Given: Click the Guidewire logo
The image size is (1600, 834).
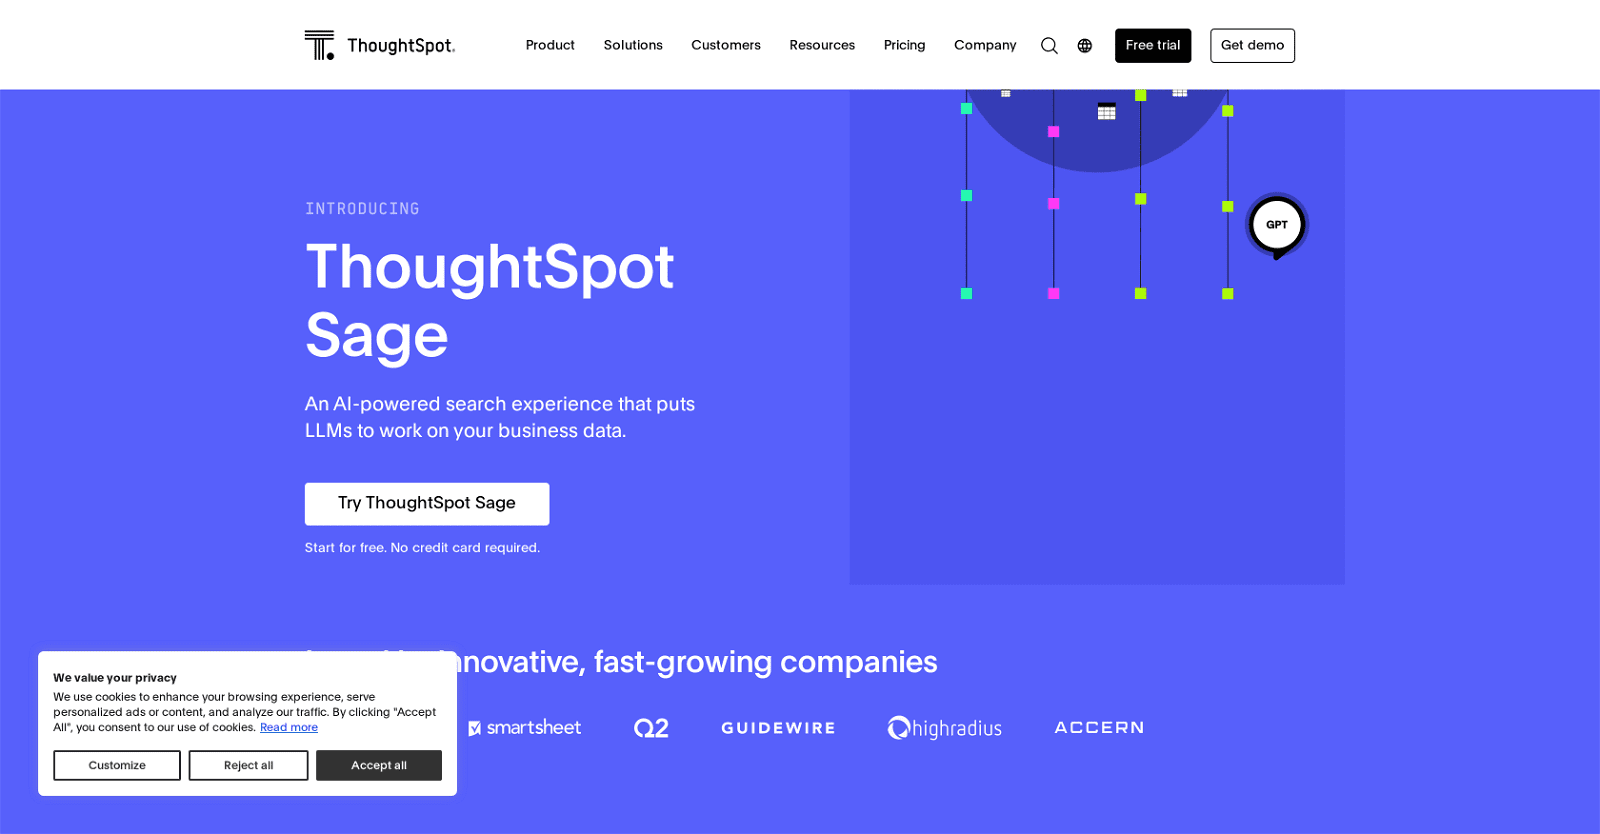Looking at the screenshot, I should 777,727.
